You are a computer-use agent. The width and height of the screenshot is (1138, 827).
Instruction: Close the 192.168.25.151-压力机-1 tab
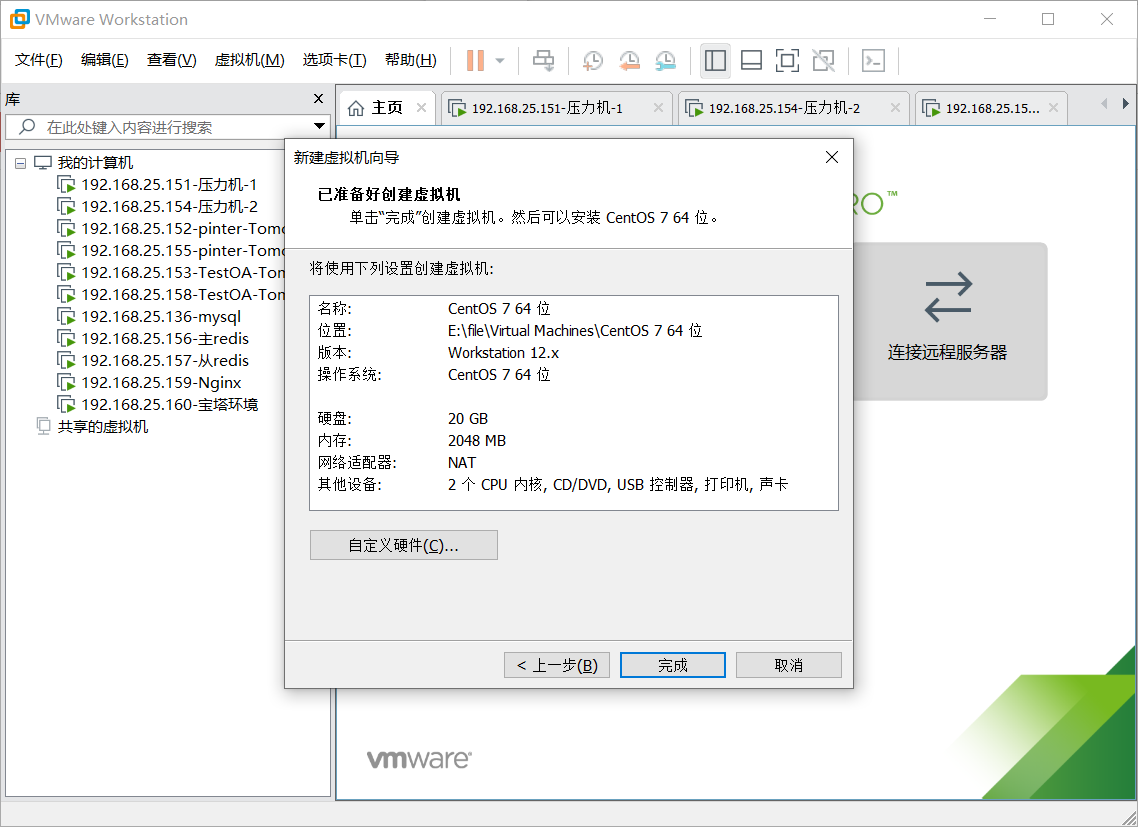(658, 107)
